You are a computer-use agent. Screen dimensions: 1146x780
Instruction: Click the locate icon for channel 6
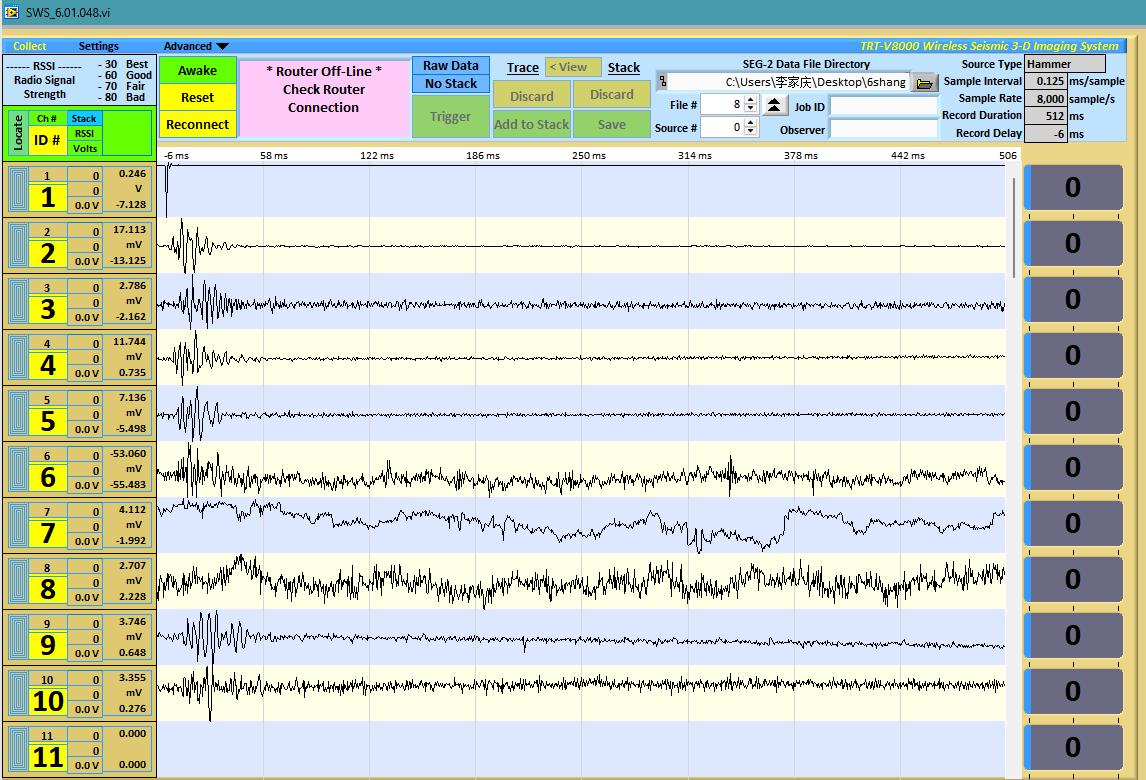[18, 470]
